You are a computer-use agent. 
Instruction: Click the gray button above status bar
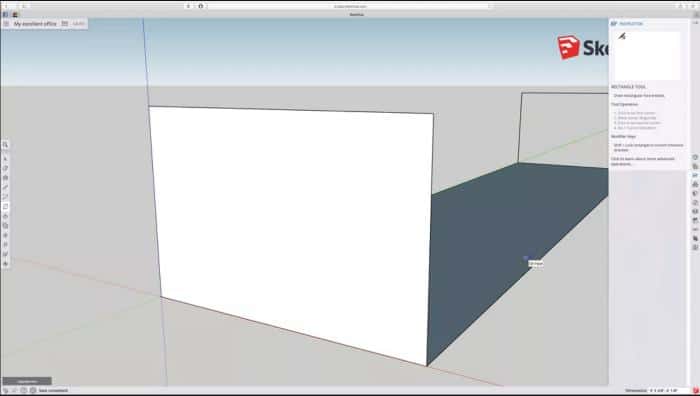tap(27, 381)
